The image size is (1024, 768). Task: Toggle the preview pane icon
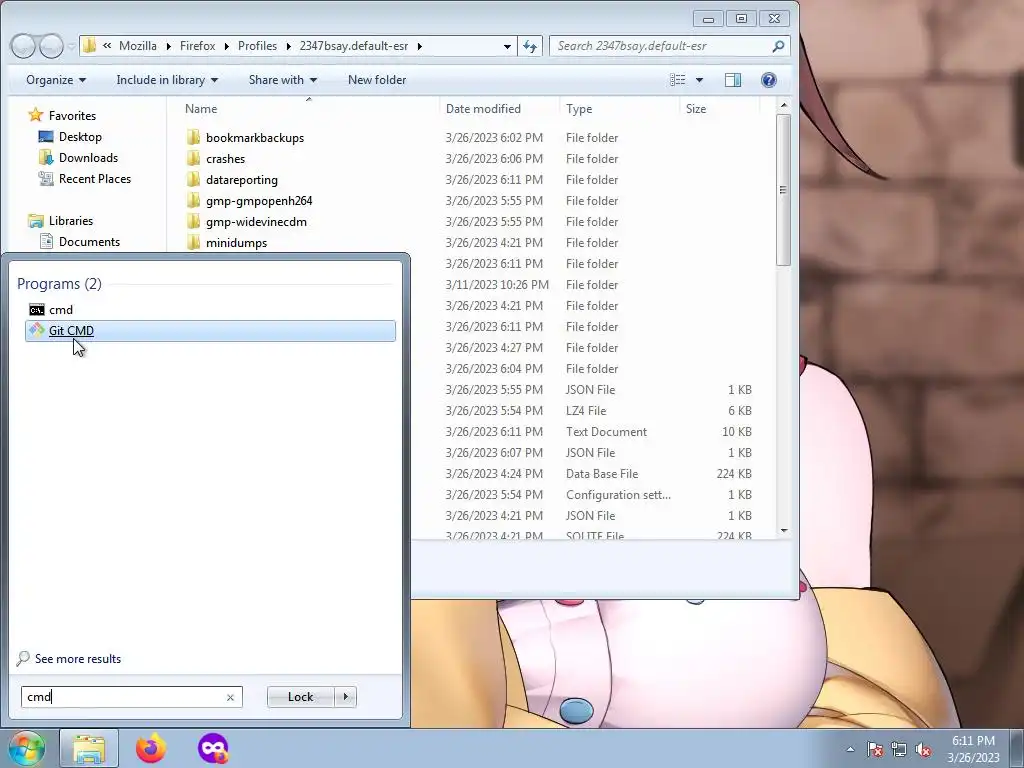(x=733, y=80)
